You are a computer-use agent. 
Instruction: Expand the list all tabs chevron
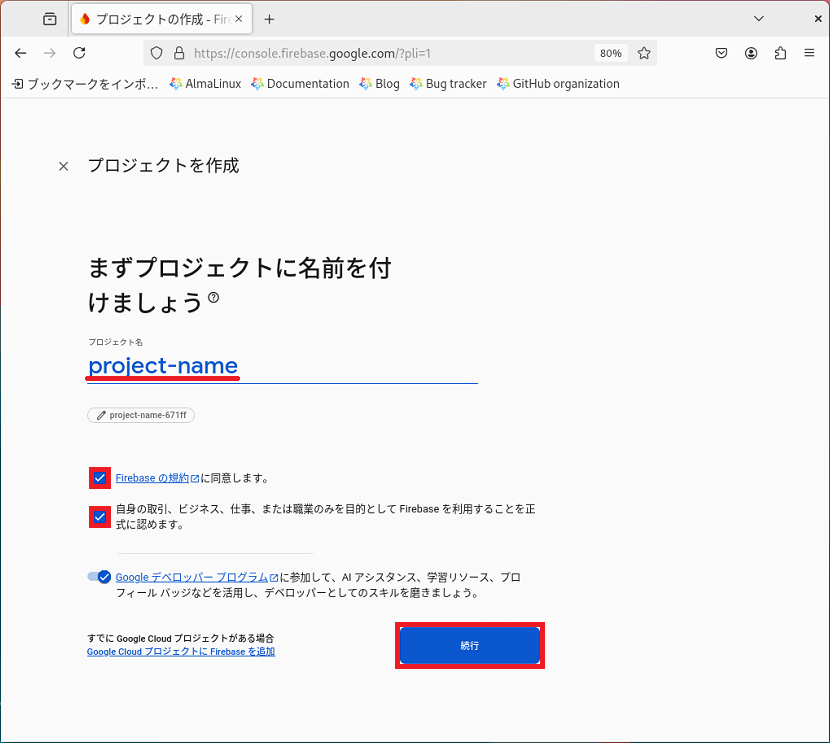(x=759, y=19)
